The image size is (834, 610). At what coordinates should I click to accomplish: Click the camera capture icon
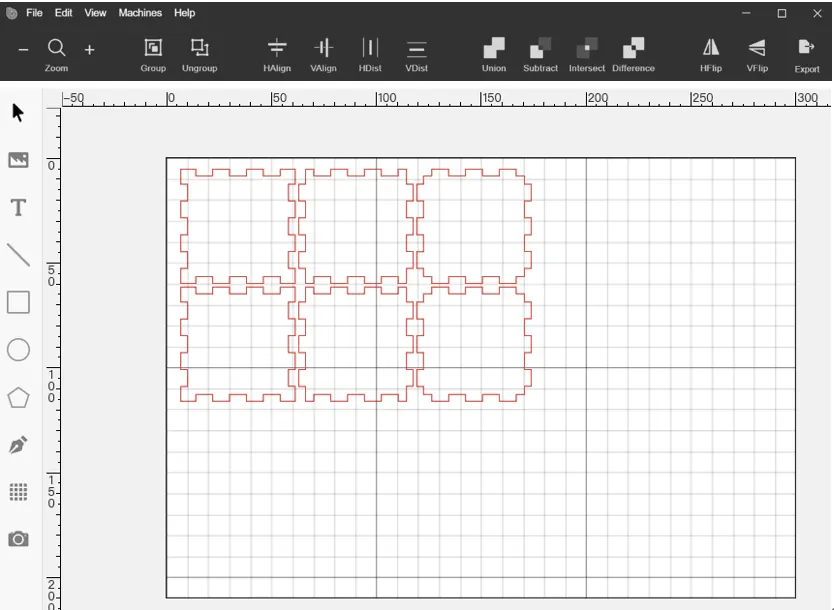click(x=18, y=539)
